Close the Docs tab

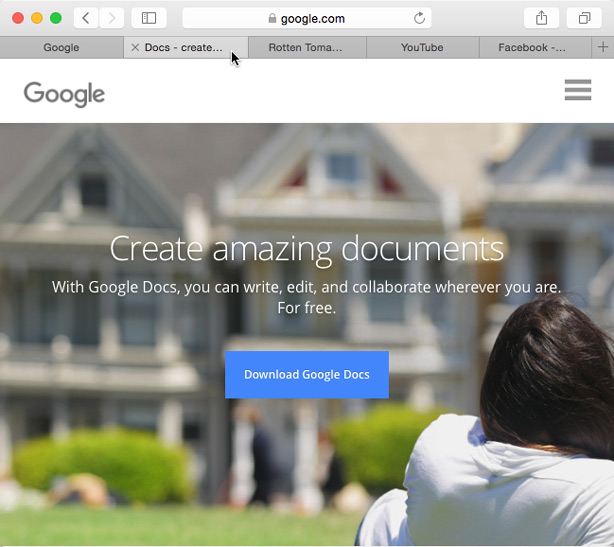click(135, 47)
